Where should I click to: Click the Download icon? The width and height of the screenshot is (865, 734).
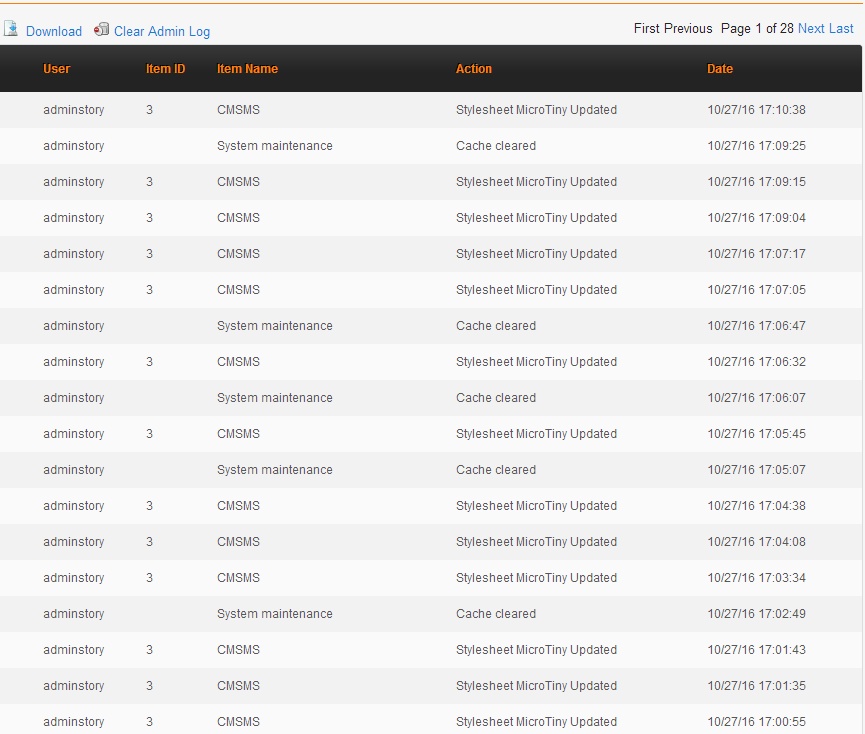point(11,29)
